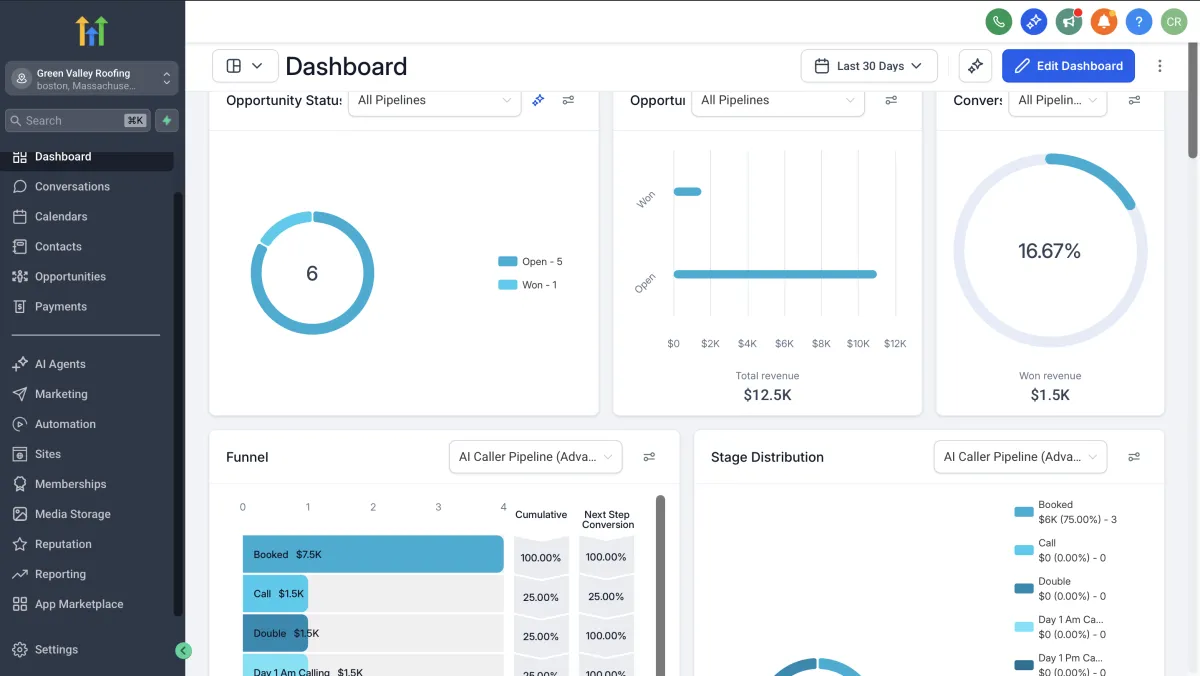
Task: Open the orange notifications bell
Action: click(1104, 21)
